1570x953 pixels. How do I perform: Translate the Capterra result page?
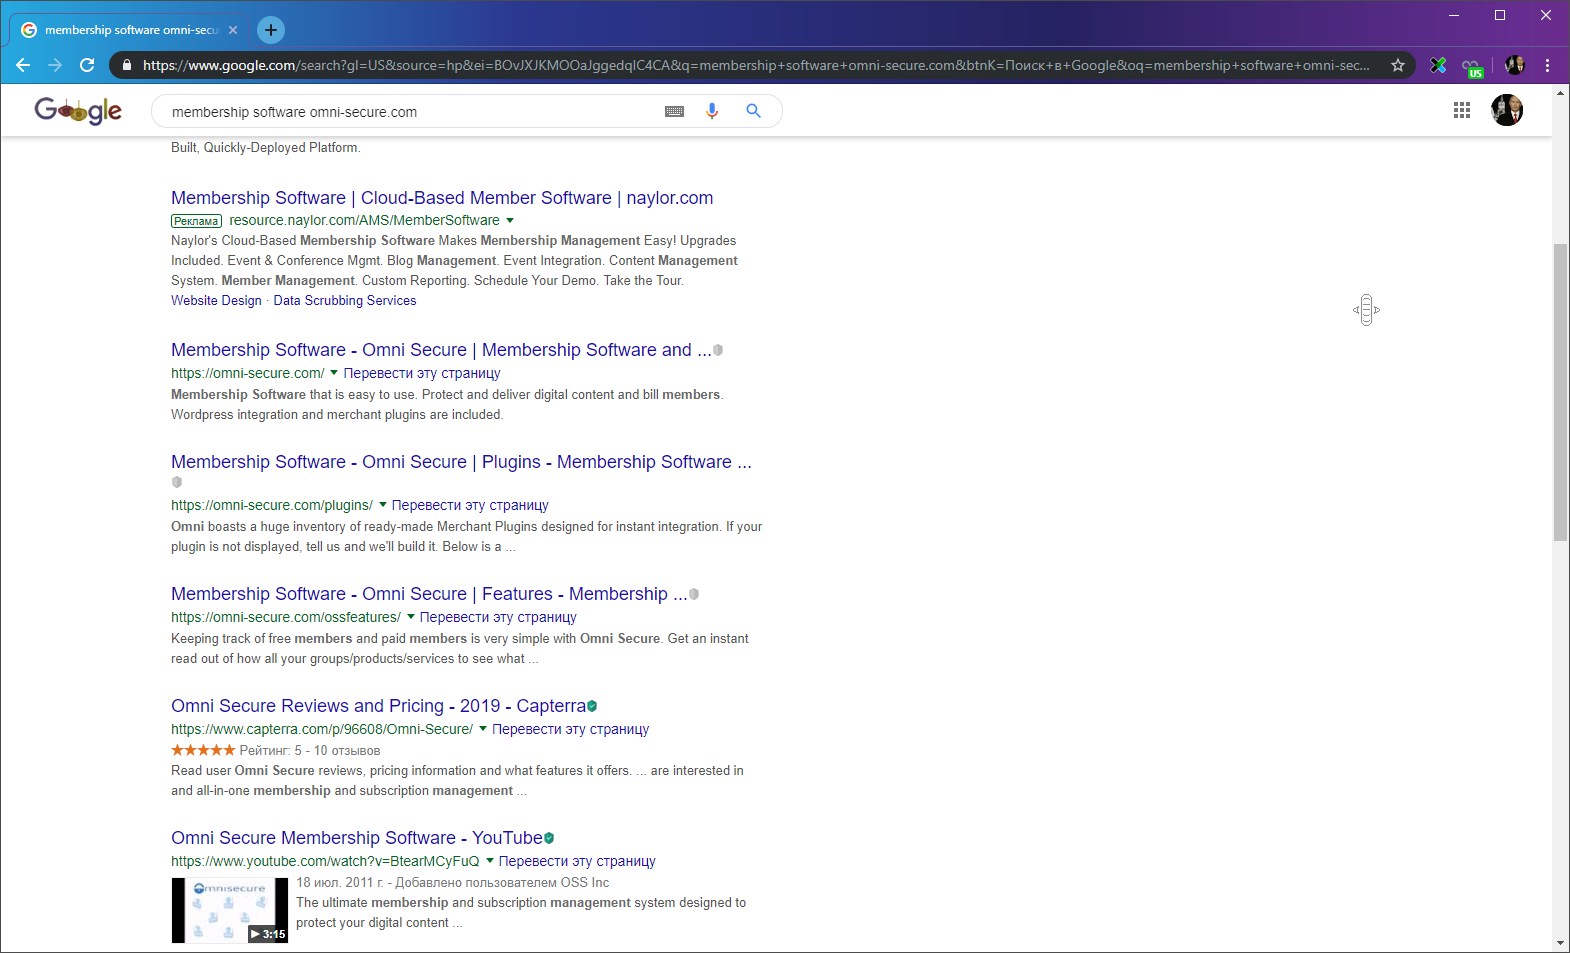point(570,729)
